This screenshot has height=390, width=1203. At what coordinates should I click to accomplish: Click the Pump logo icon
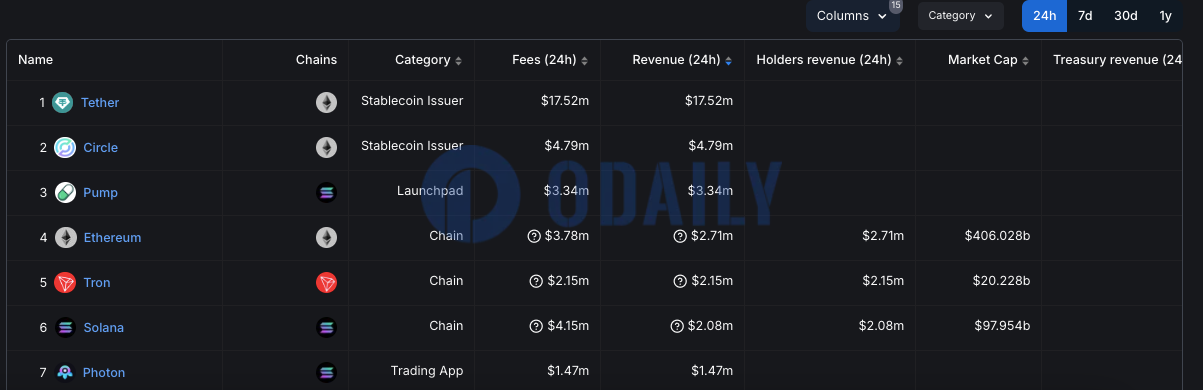(64, 192)
